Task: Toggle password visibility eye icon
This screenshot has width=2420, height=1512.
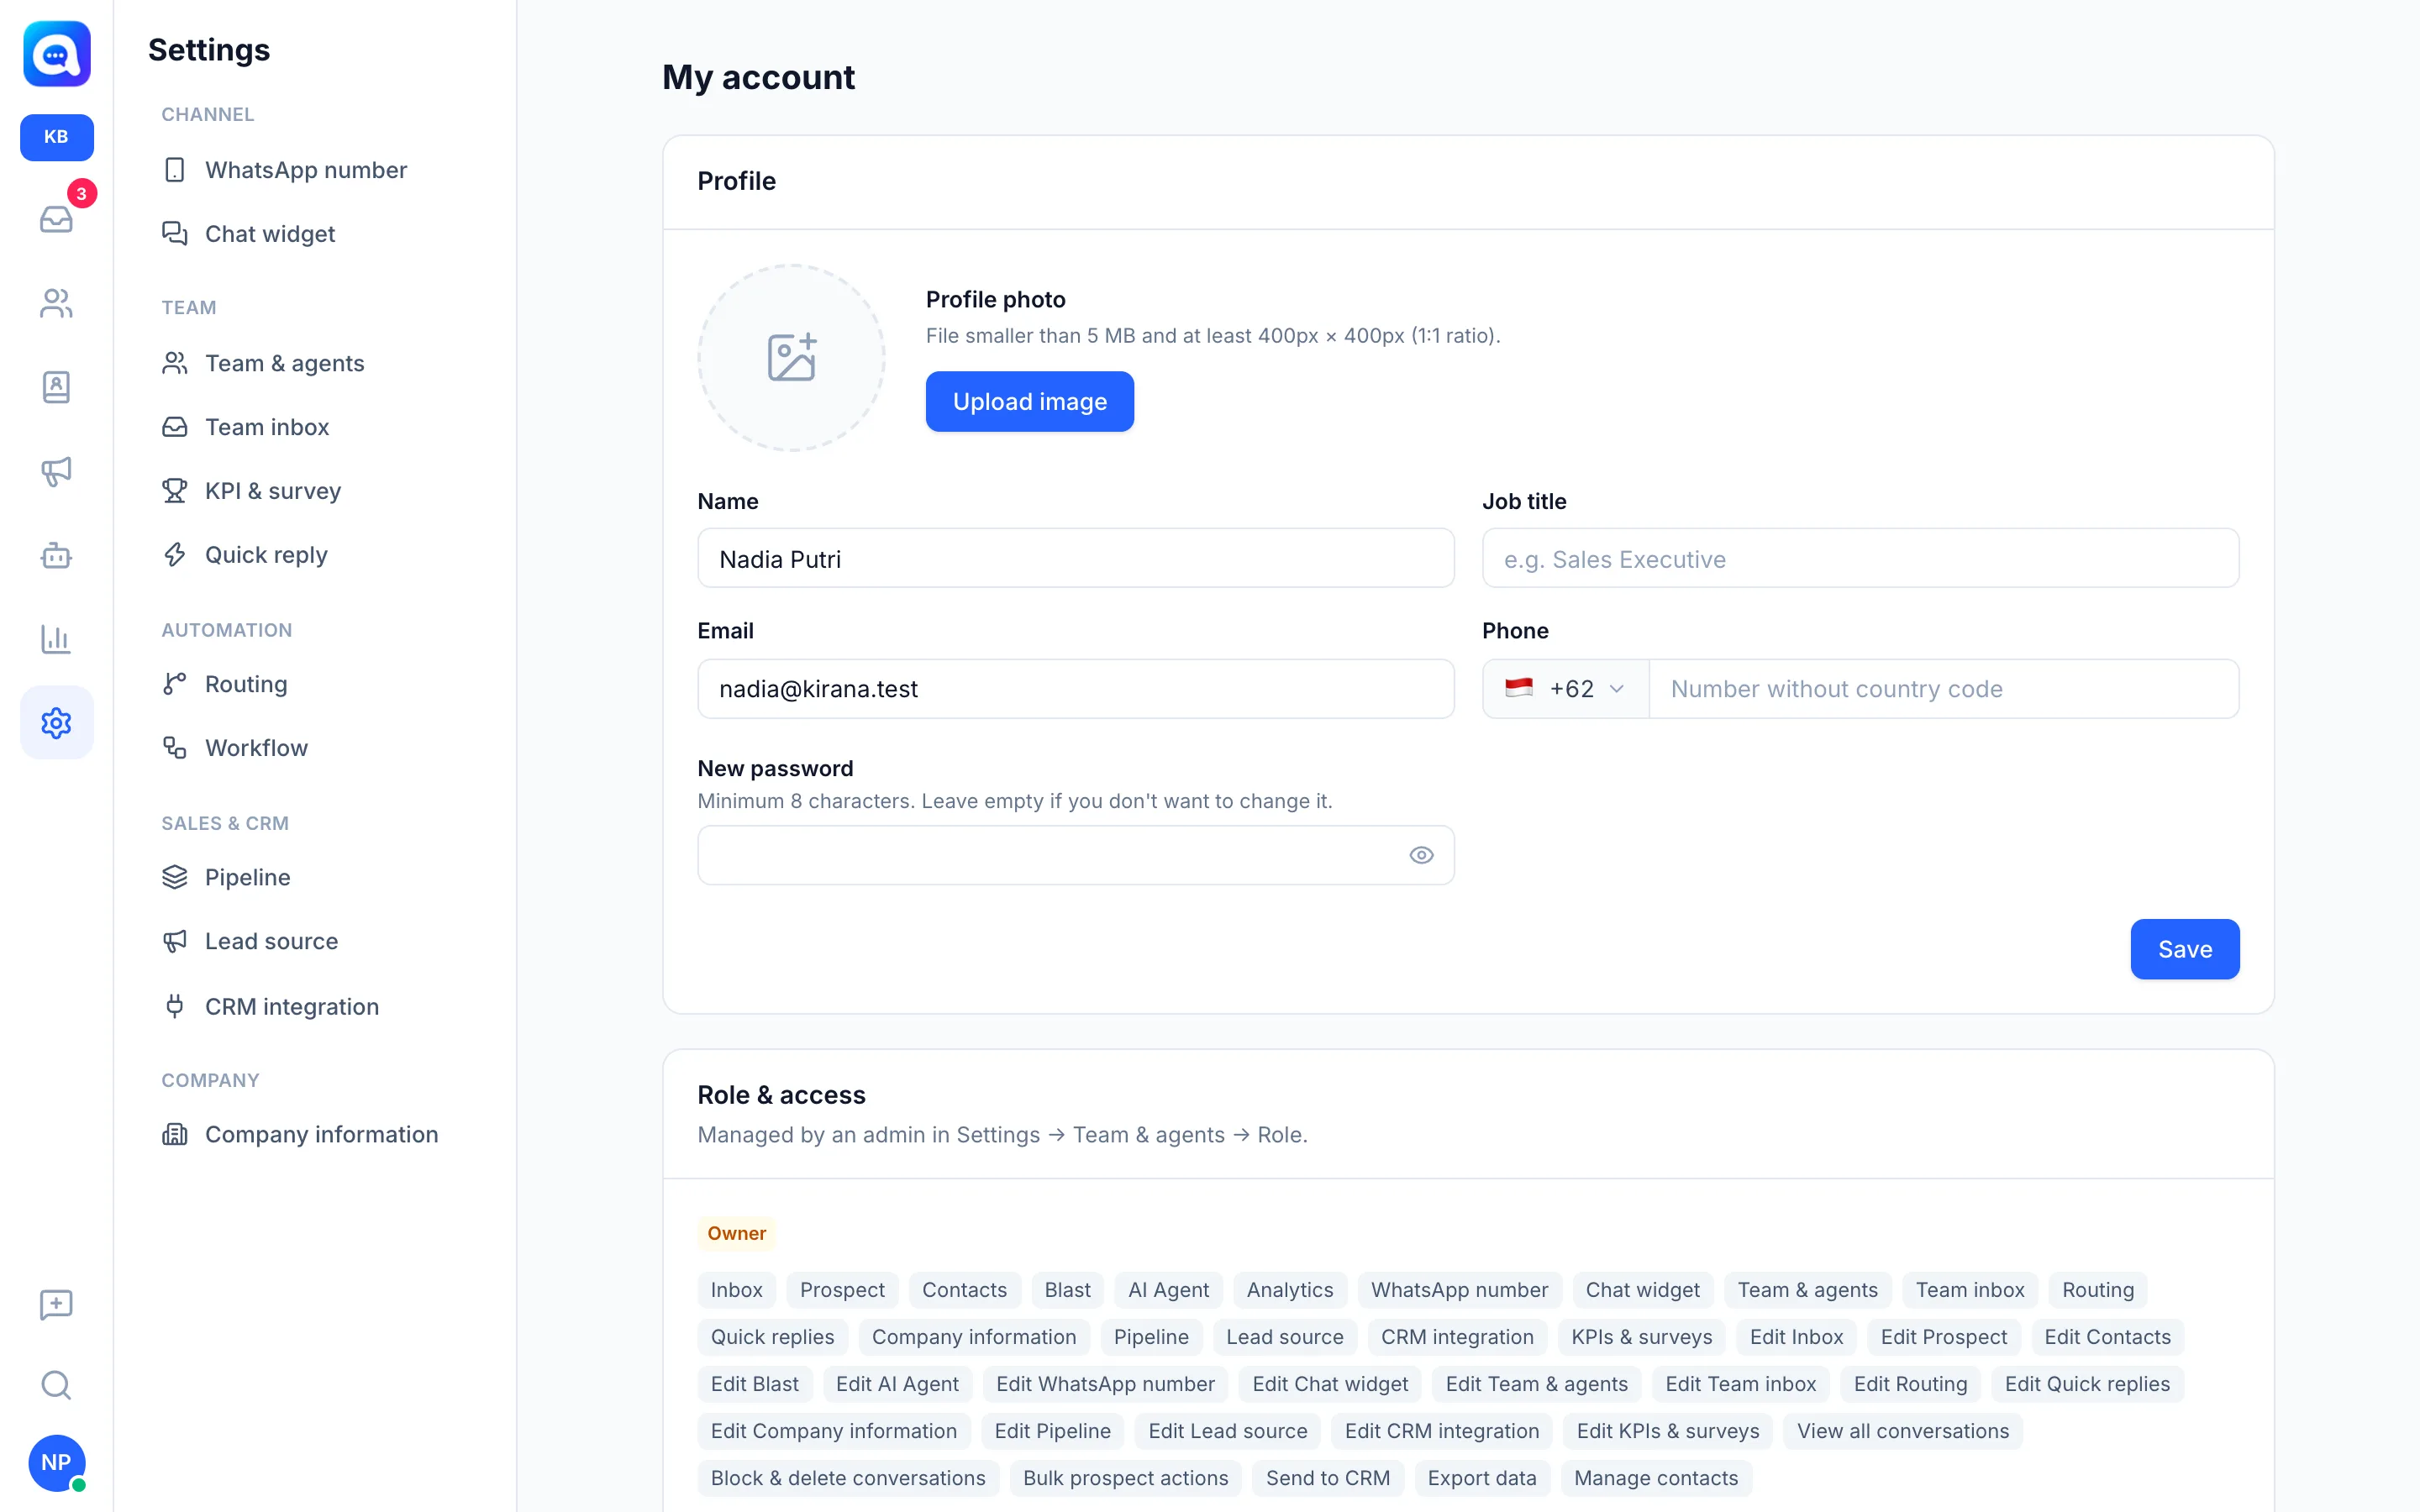Action: click(1421, 855)
